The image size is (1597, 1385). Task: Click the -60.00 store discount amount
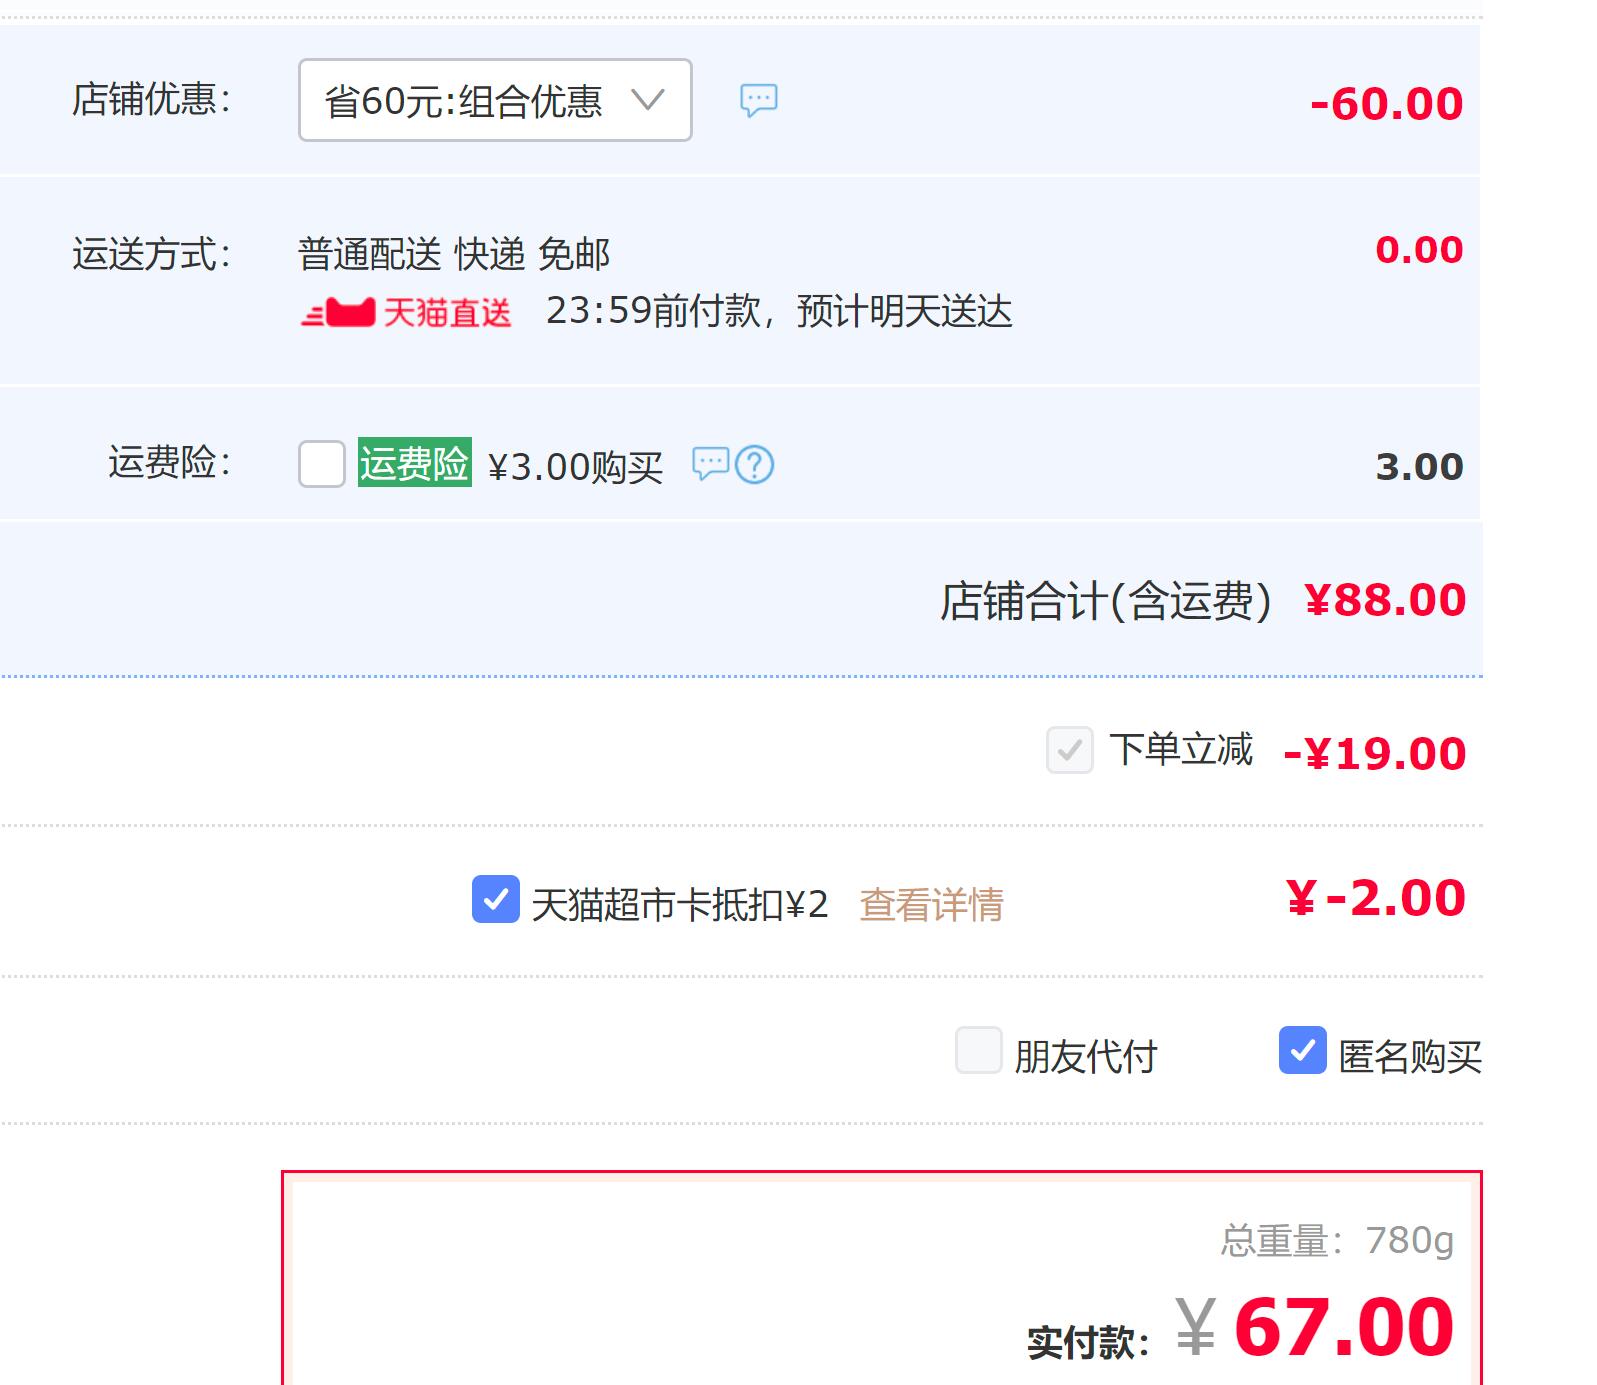coord(1386,104)
